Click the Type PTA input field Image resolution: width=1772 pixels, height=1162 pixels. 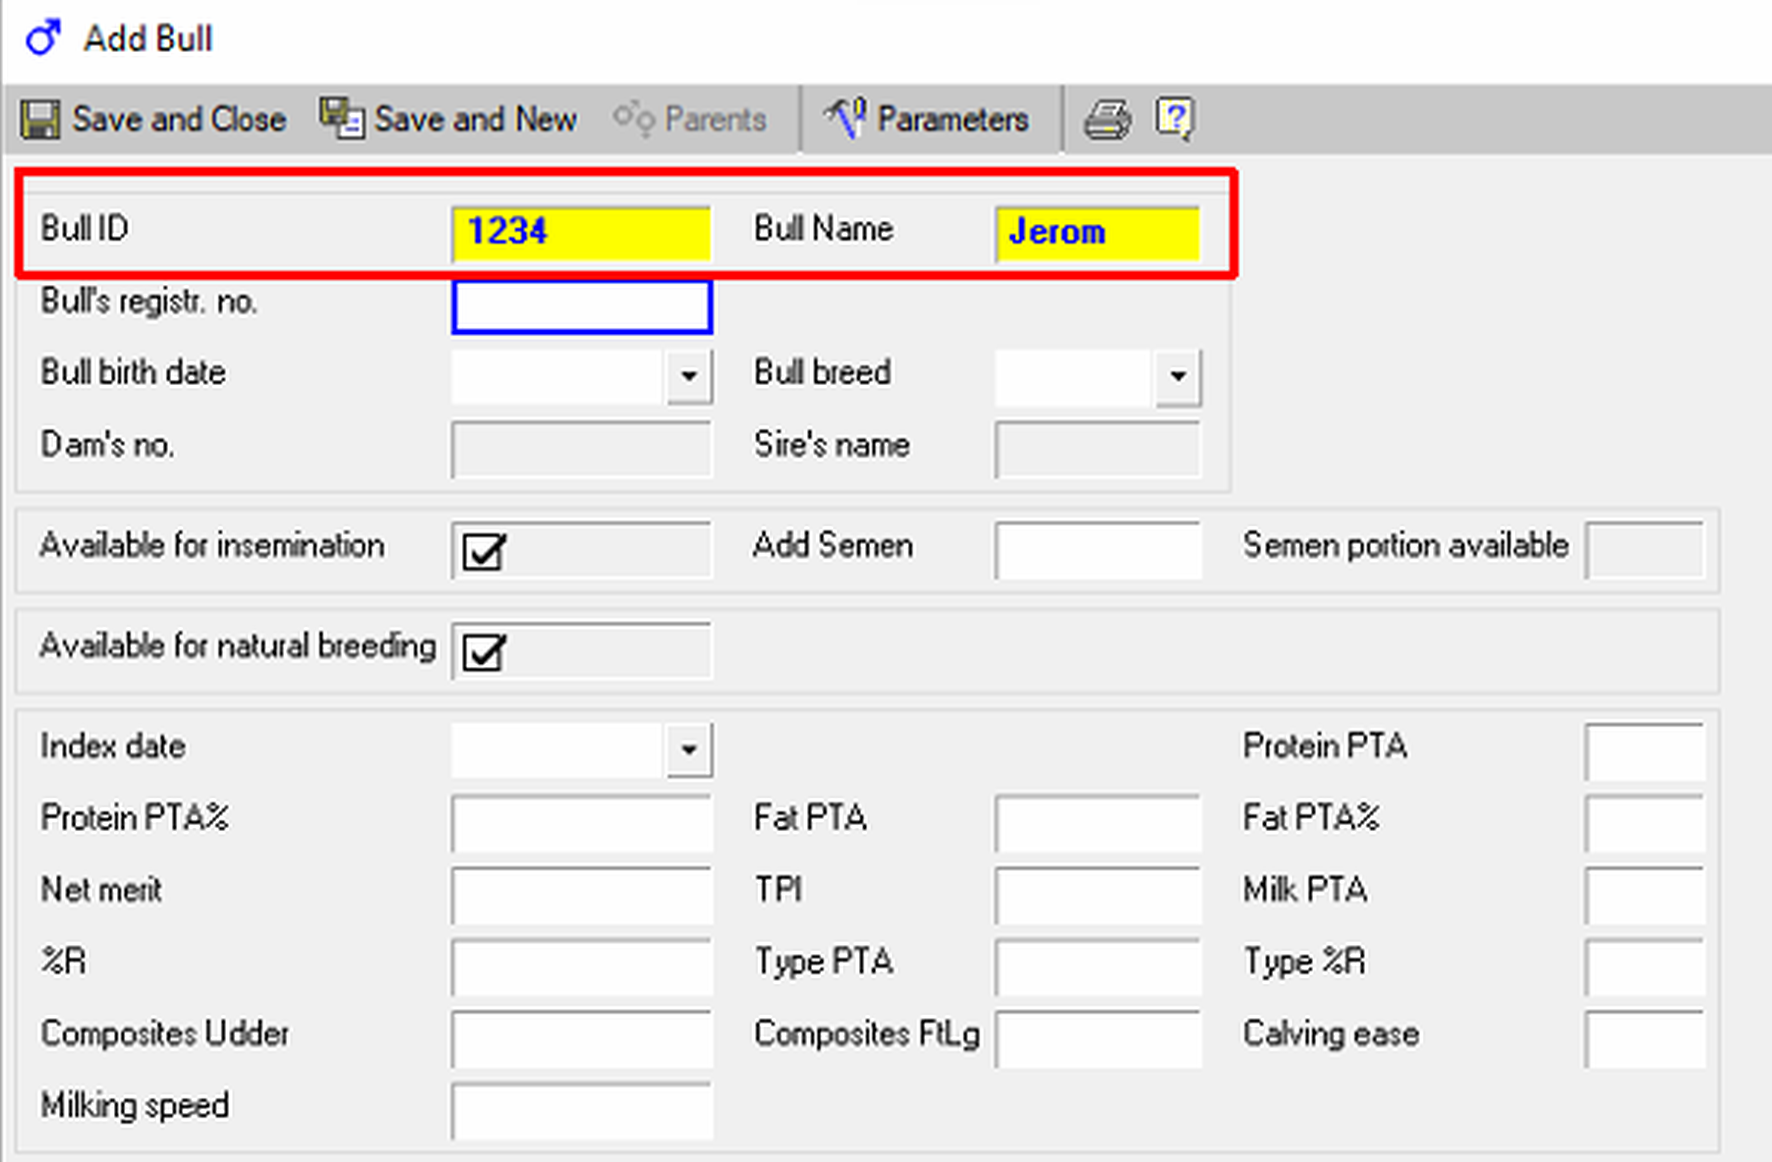click(1098, 967)
